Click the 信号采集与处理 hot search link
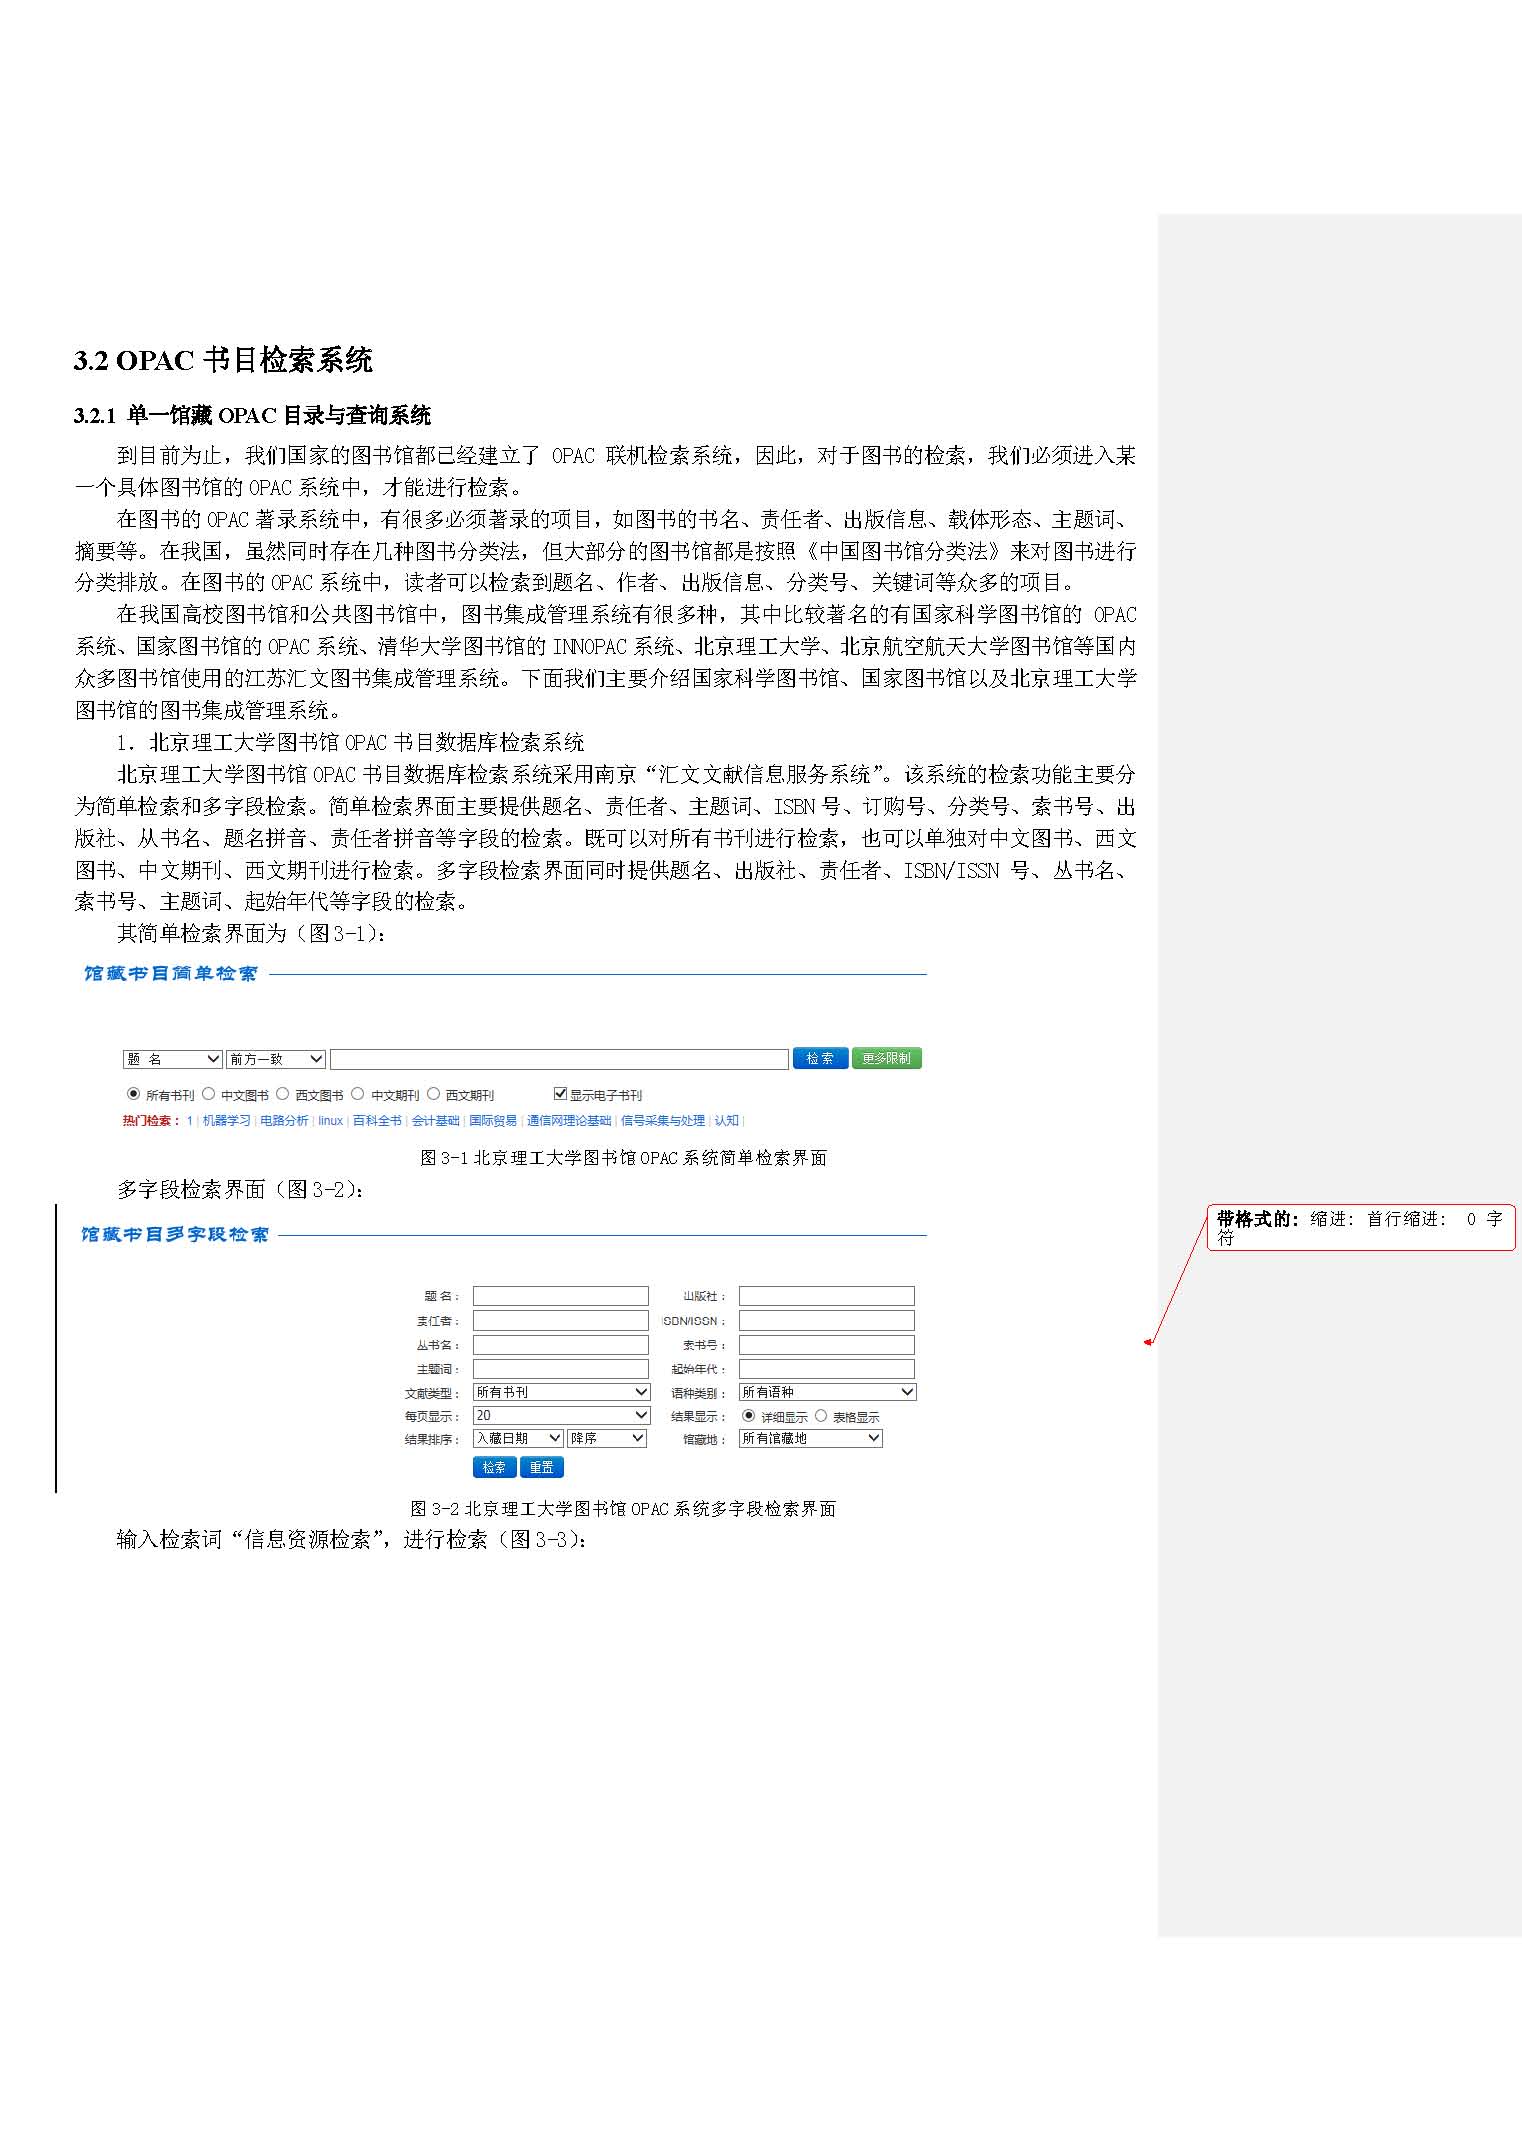This screenshot has width=1522, height=2152. 662,1121
